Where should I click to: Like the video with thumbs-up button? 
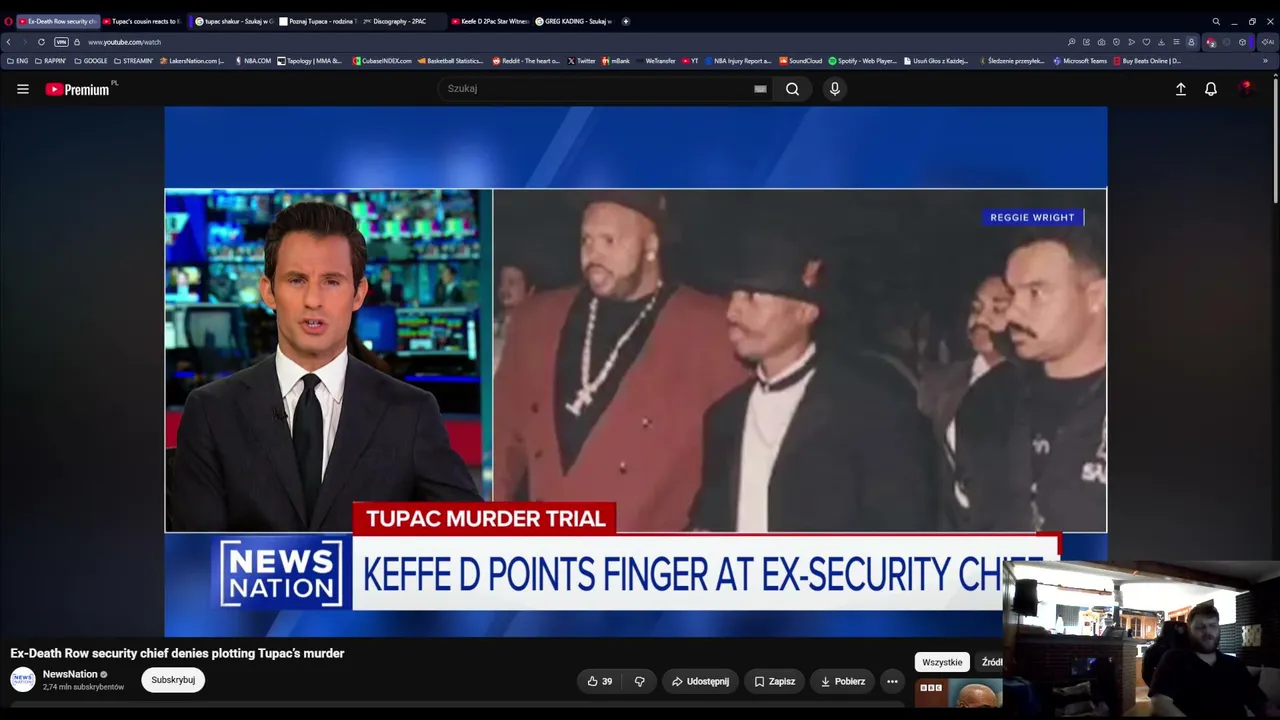point(600,682)
